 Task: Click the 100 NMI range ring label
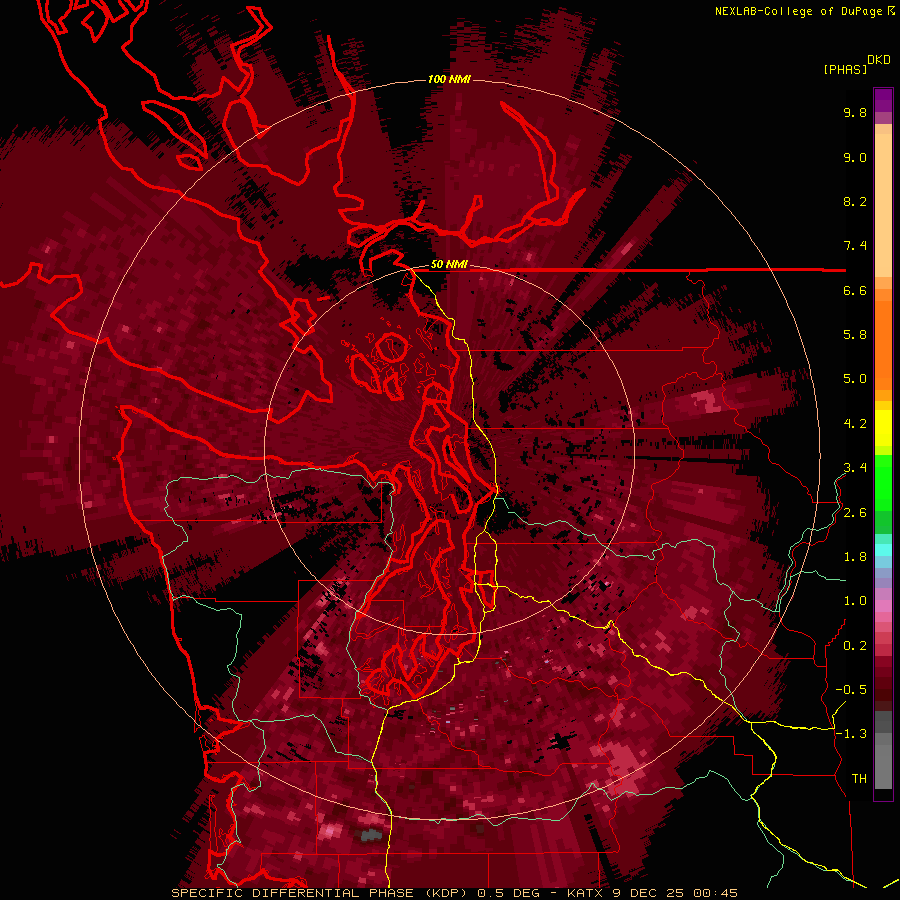(x=449, y=79)
